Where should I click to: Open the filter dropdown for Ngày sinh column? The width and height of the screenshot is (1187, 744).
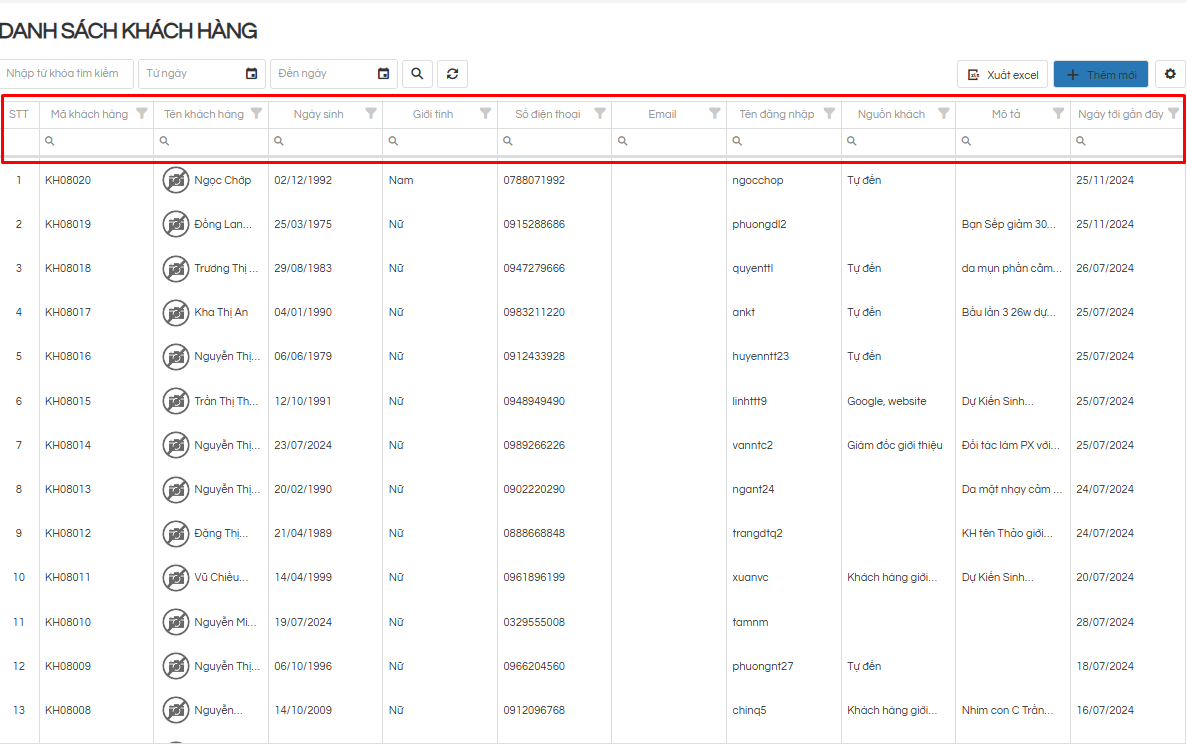point(371,113)
